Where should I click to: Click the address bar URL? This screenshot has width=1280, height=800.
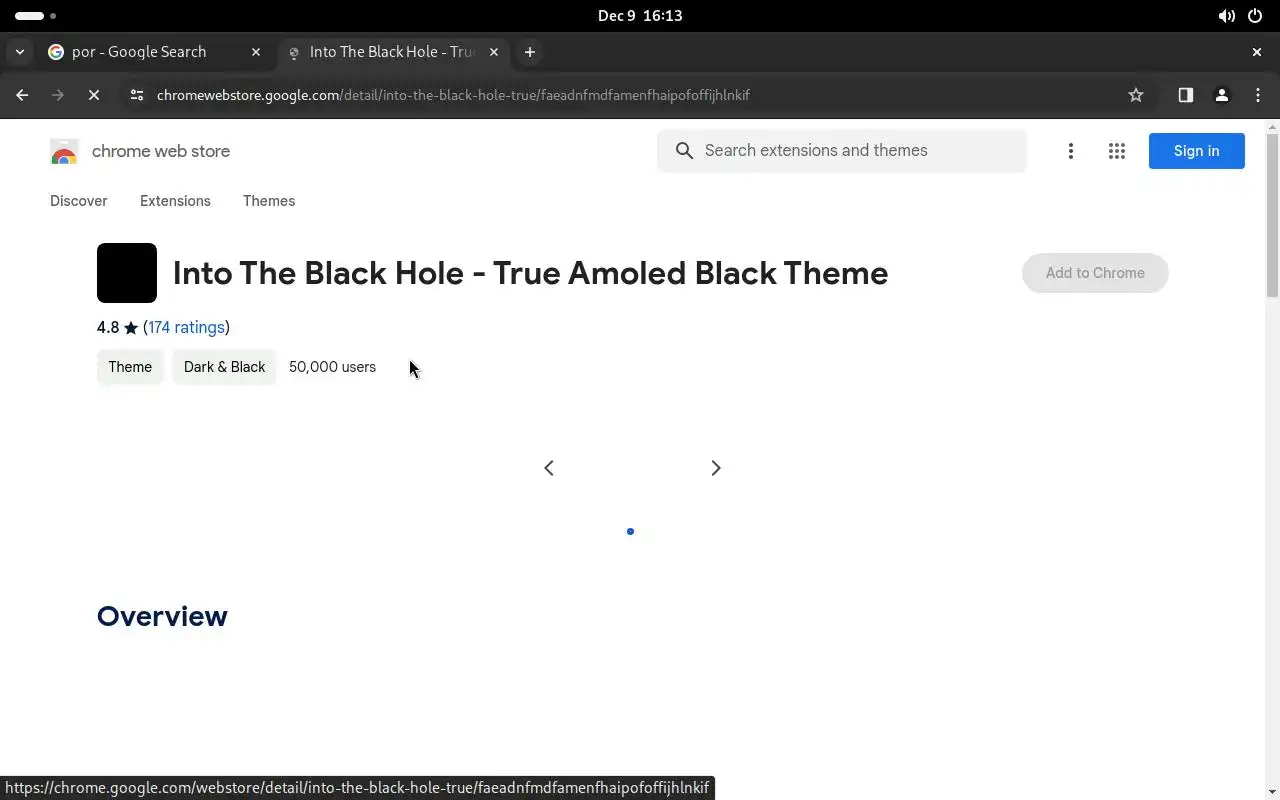(453, 95)
